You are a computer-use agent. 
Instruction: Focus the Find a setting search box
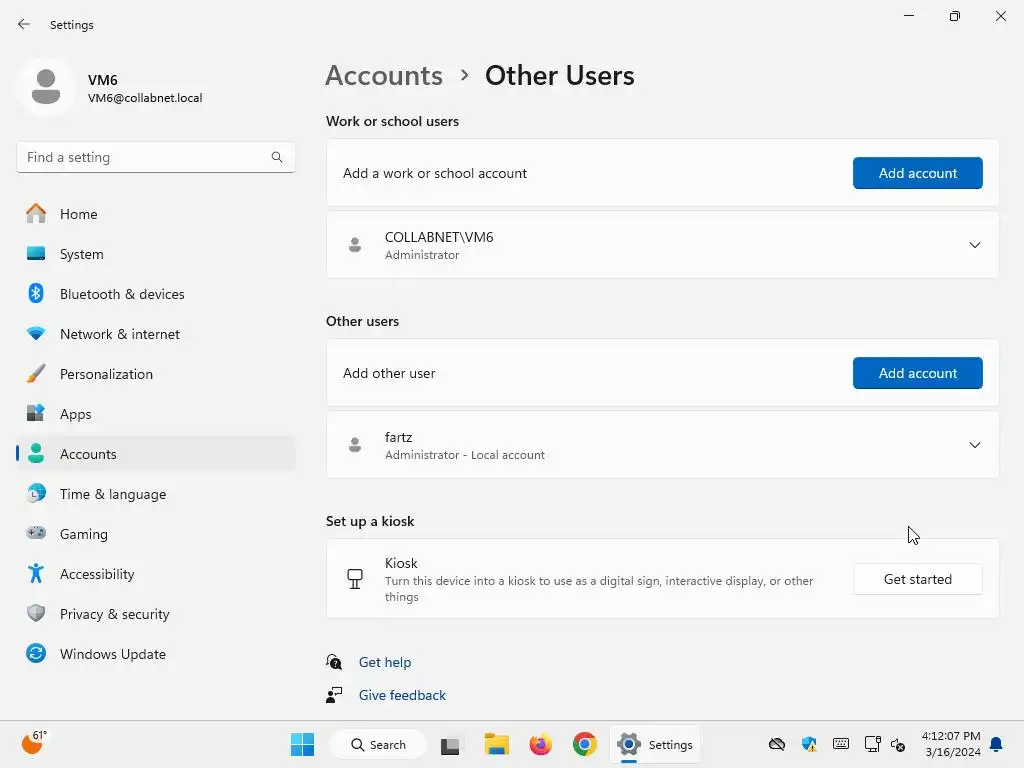(x=145, y=157)
